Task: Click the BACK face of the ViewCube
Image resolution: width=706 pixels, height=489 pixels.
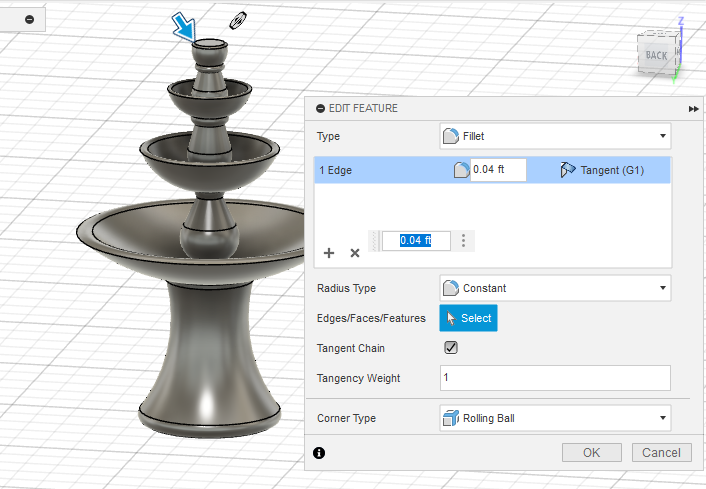Action: click(x=656, y=55)
